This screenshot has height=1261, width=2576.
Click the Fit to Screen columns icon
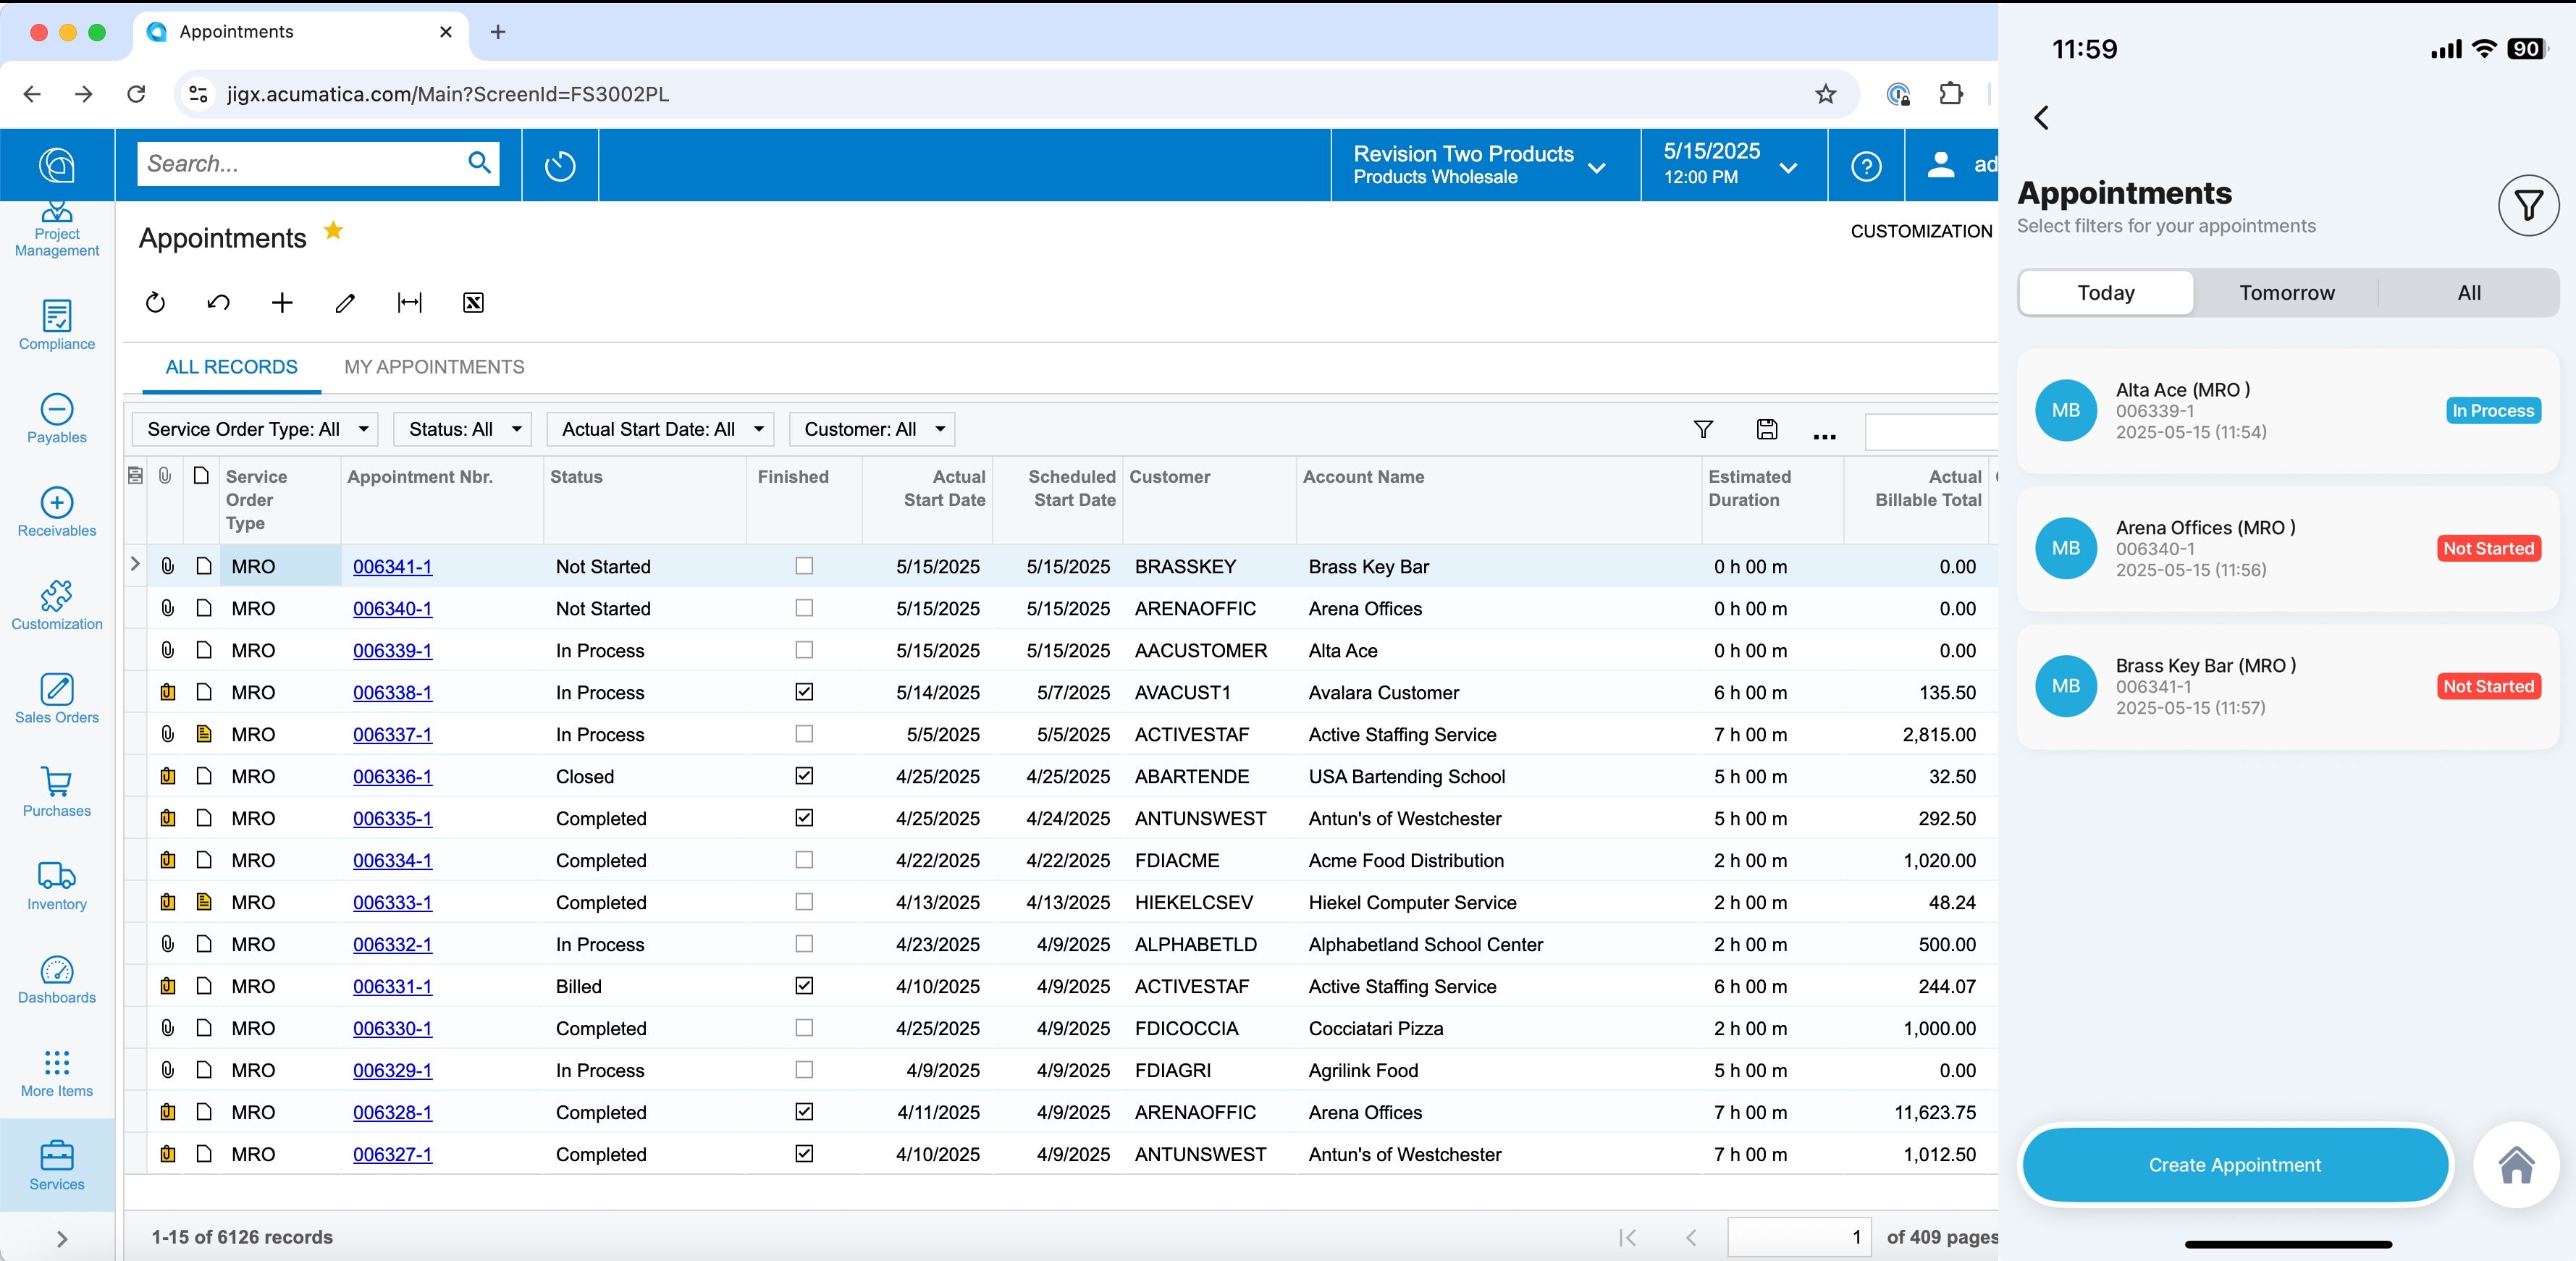click(x=410, y=303)
